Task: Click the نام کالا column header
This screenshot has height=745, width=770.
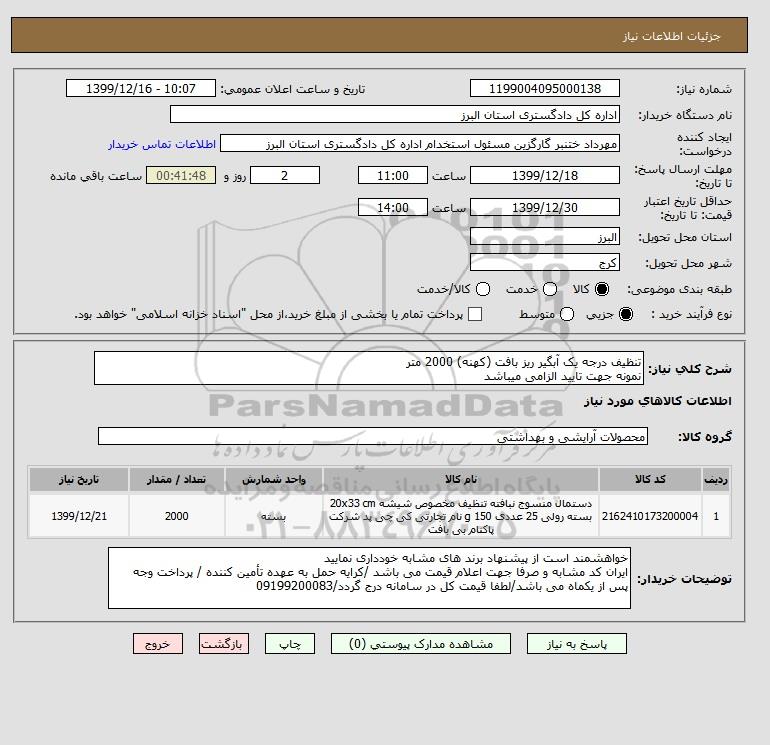Action: click(461, 479)
